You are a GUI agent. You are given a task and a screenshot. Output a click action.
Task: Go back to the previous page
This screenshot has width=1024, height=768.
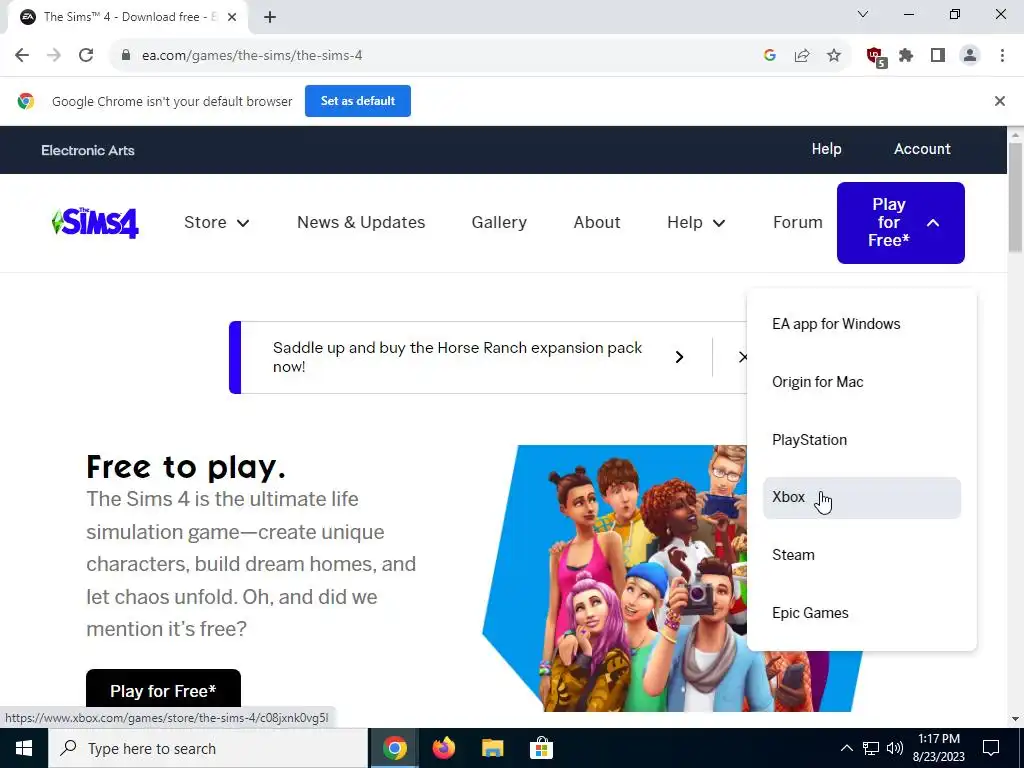pyautogui.click(x=22, y=56)
